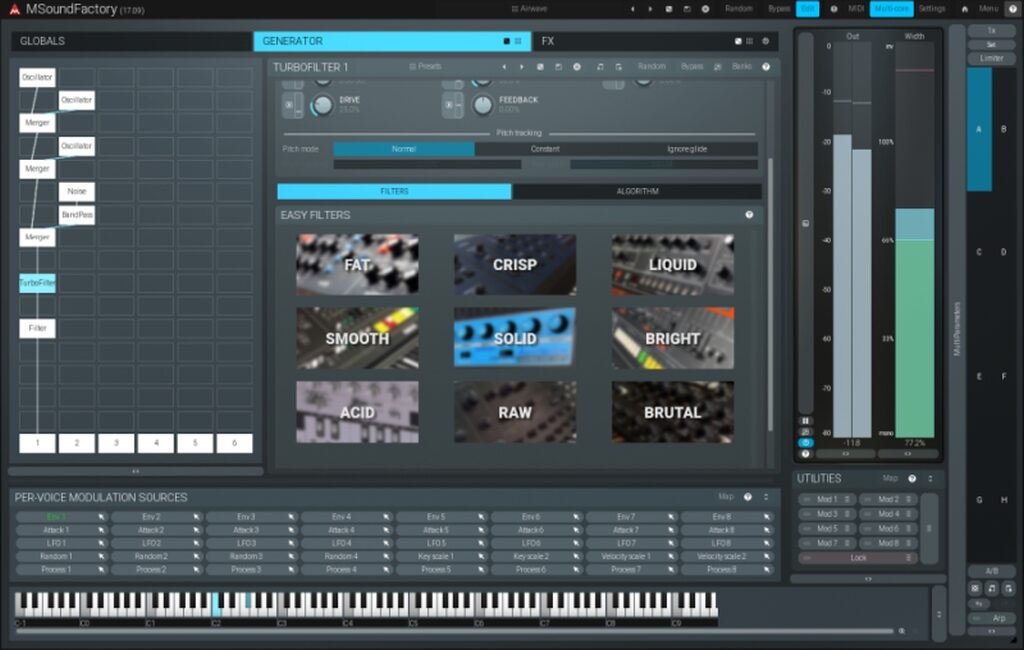Image resolution: width=1024 pixels, height=650 pixels.
Task: Toggle the Limiter button
Action: point(991,59)
